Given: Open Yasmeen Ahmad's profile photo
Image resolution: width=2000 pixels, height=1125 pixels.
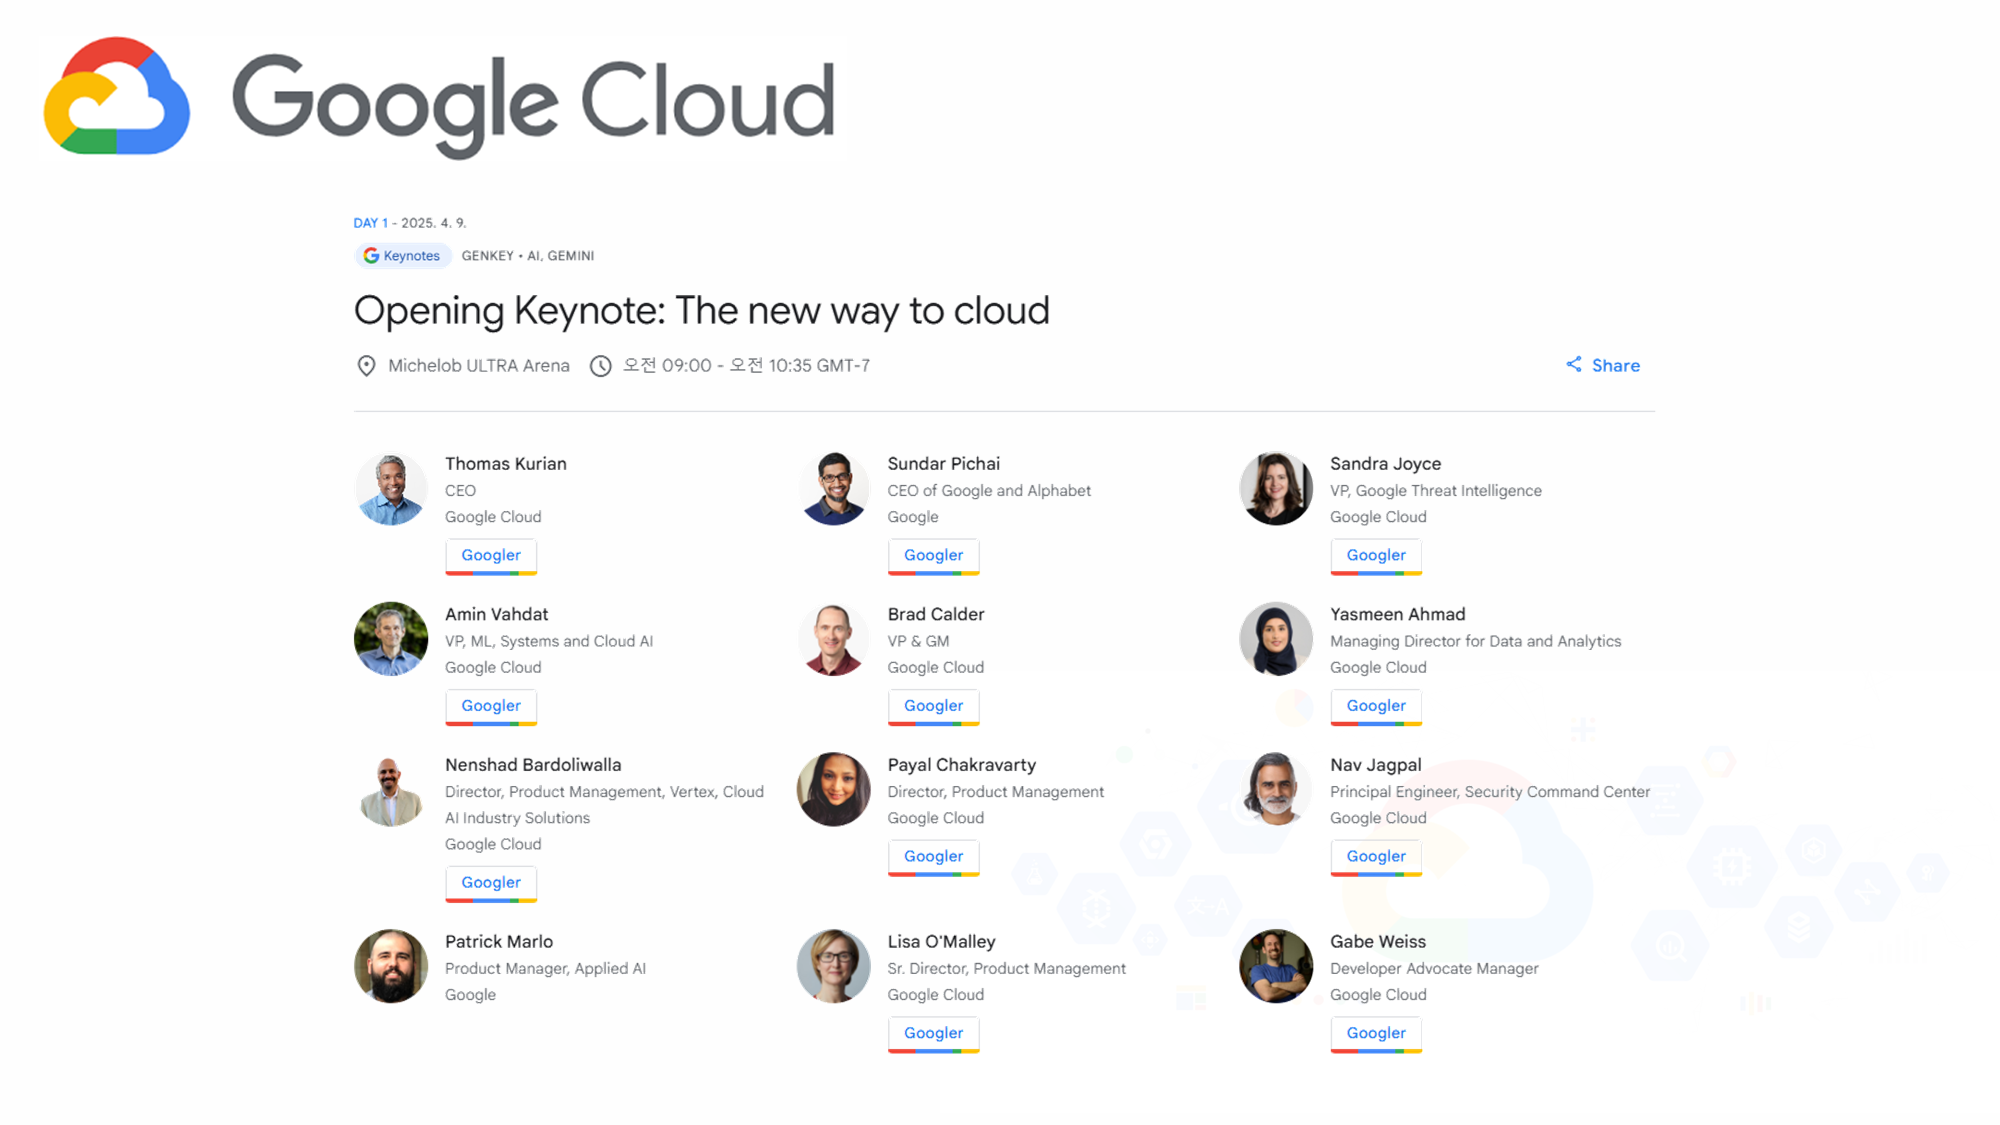Looking at the screenshot, I should point(1276,639).
